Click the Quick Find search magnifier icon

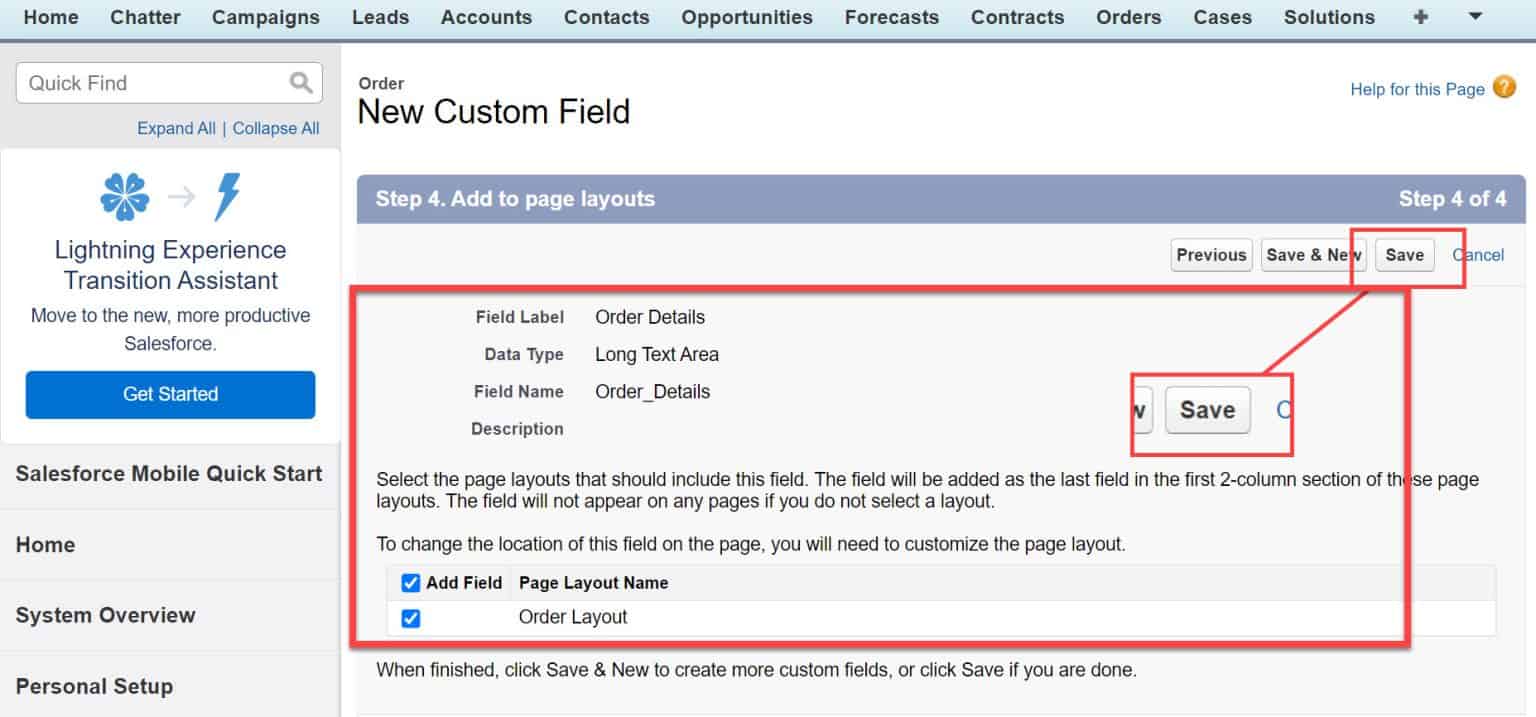click(301, 83)
